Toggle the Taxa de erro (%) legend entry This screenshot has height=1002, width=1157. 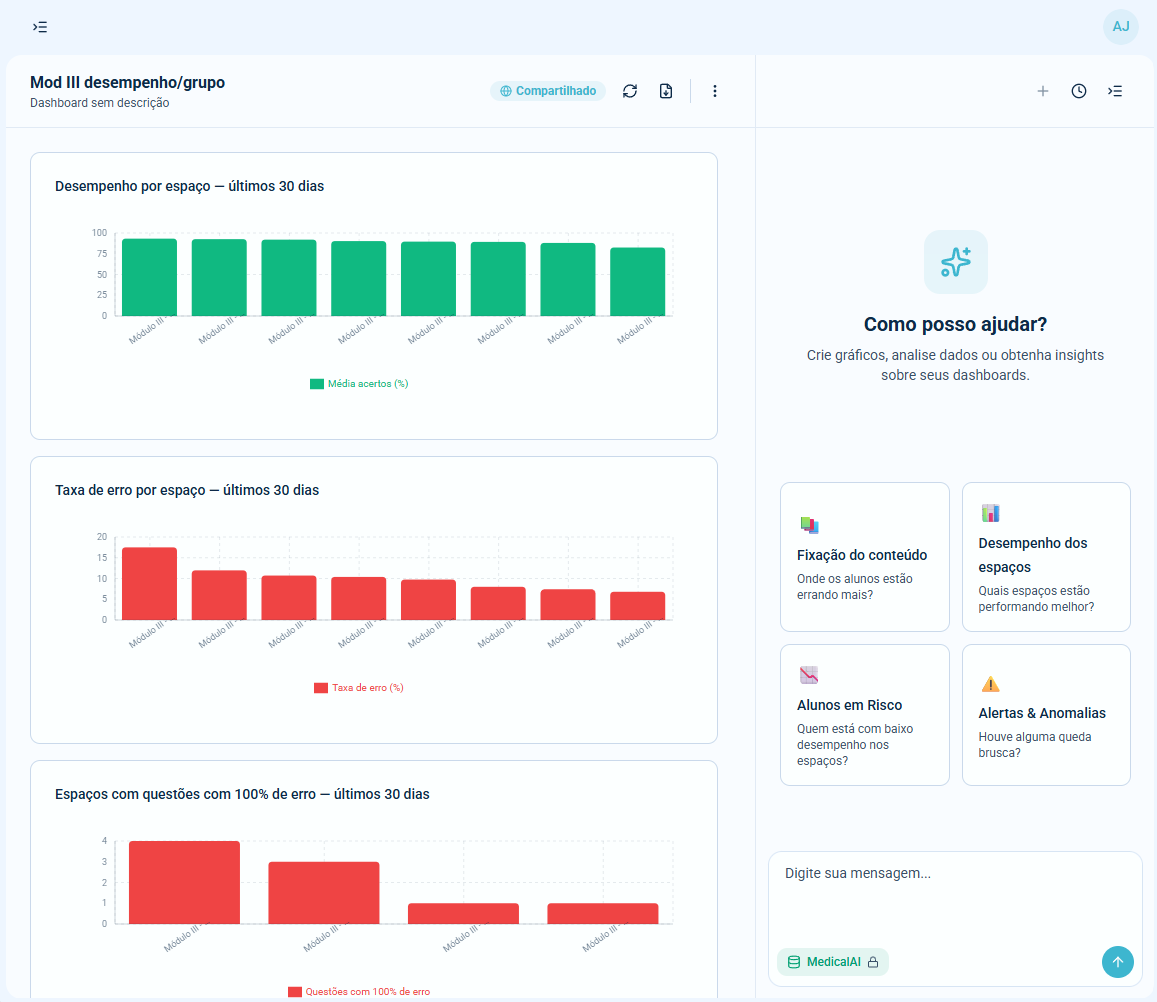click(x=359, y=688)
